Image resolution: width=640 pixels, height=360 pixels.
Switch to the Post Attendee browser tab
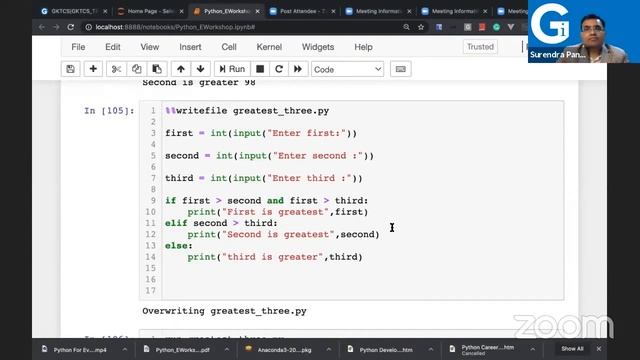[x=302, y=11]
